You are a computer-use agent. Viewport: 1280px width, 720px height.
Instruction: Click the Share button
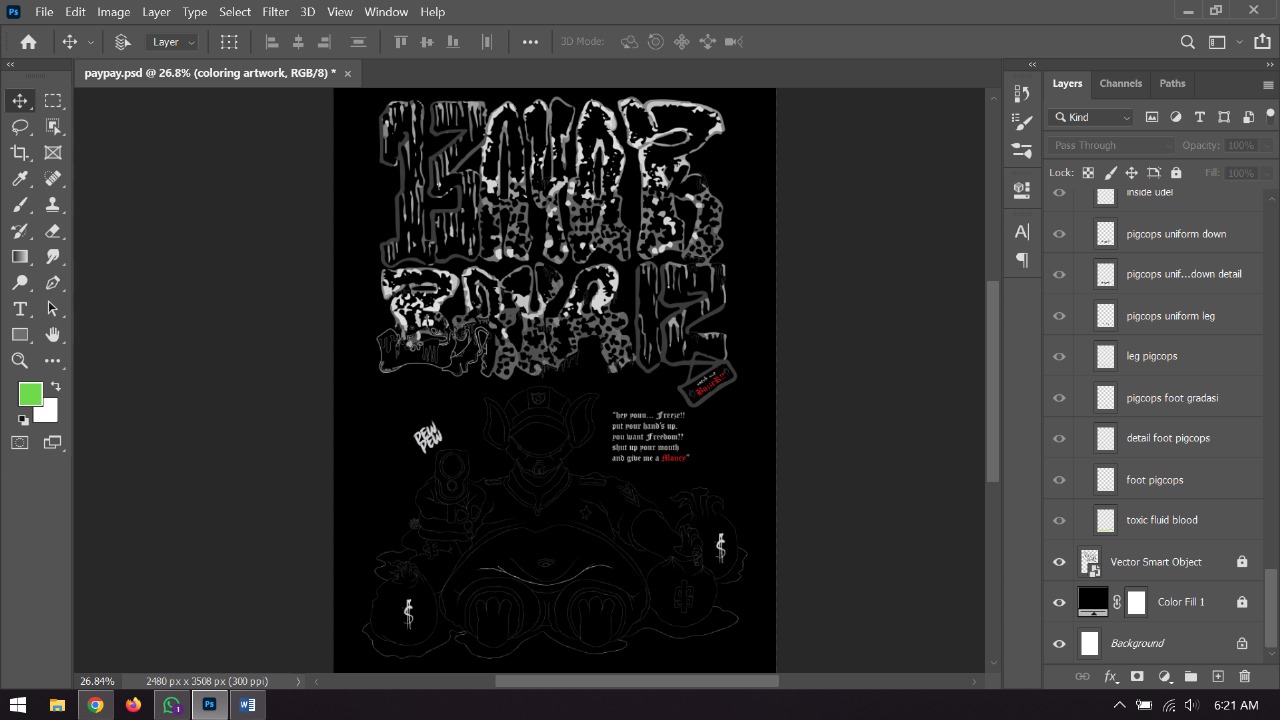(1262, 42)
